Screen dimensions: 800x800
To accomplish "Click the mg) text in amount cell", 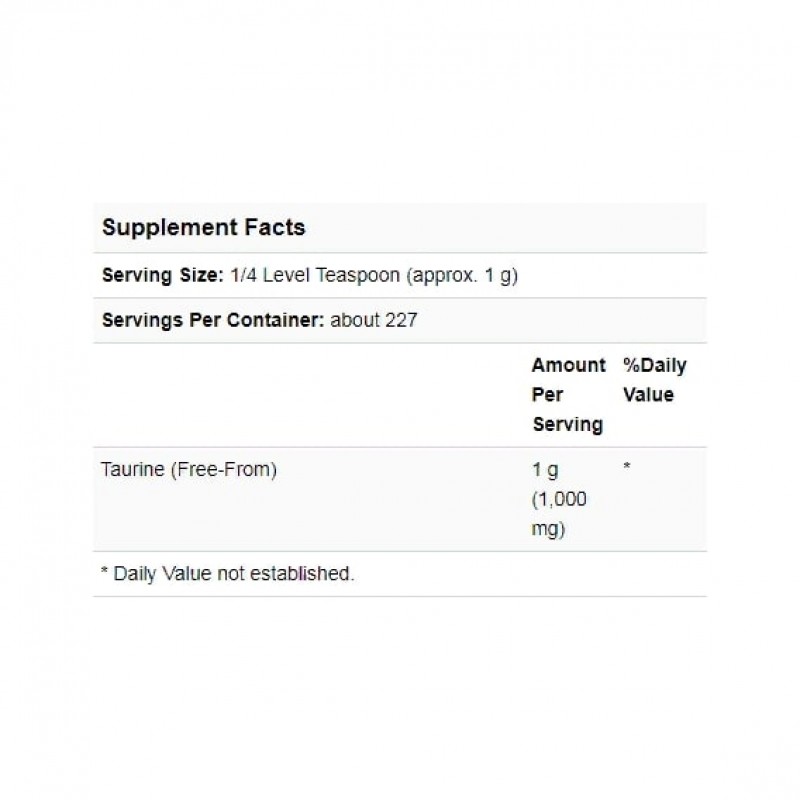I will tap(549, 529).
